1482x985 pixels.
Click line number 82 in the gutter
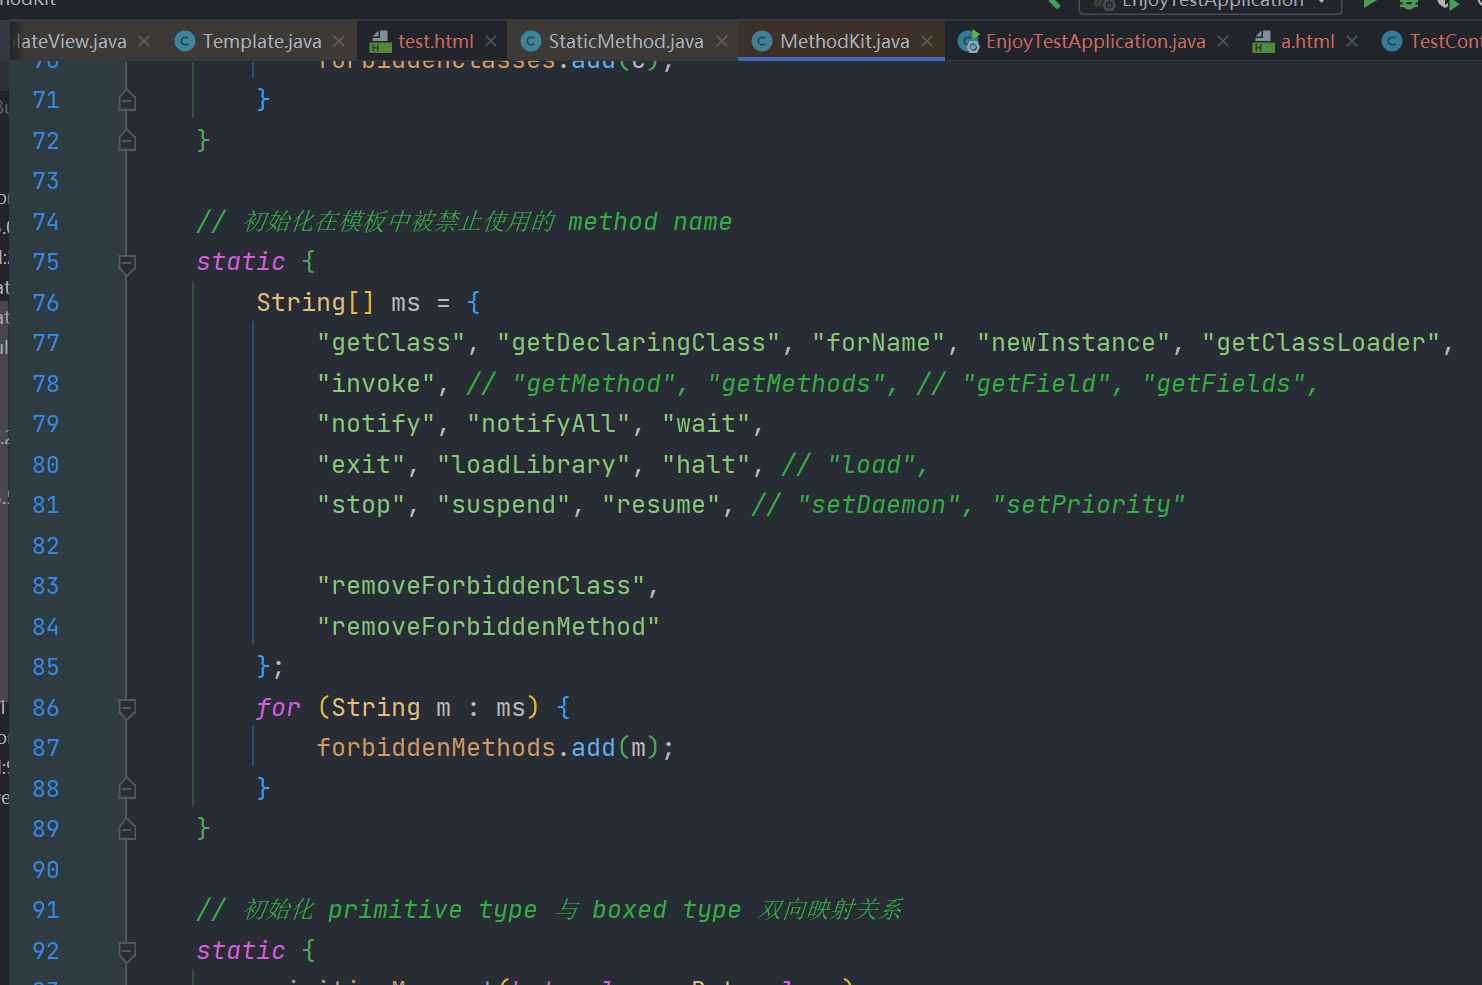pyautogui.click(x=46, y=546)
